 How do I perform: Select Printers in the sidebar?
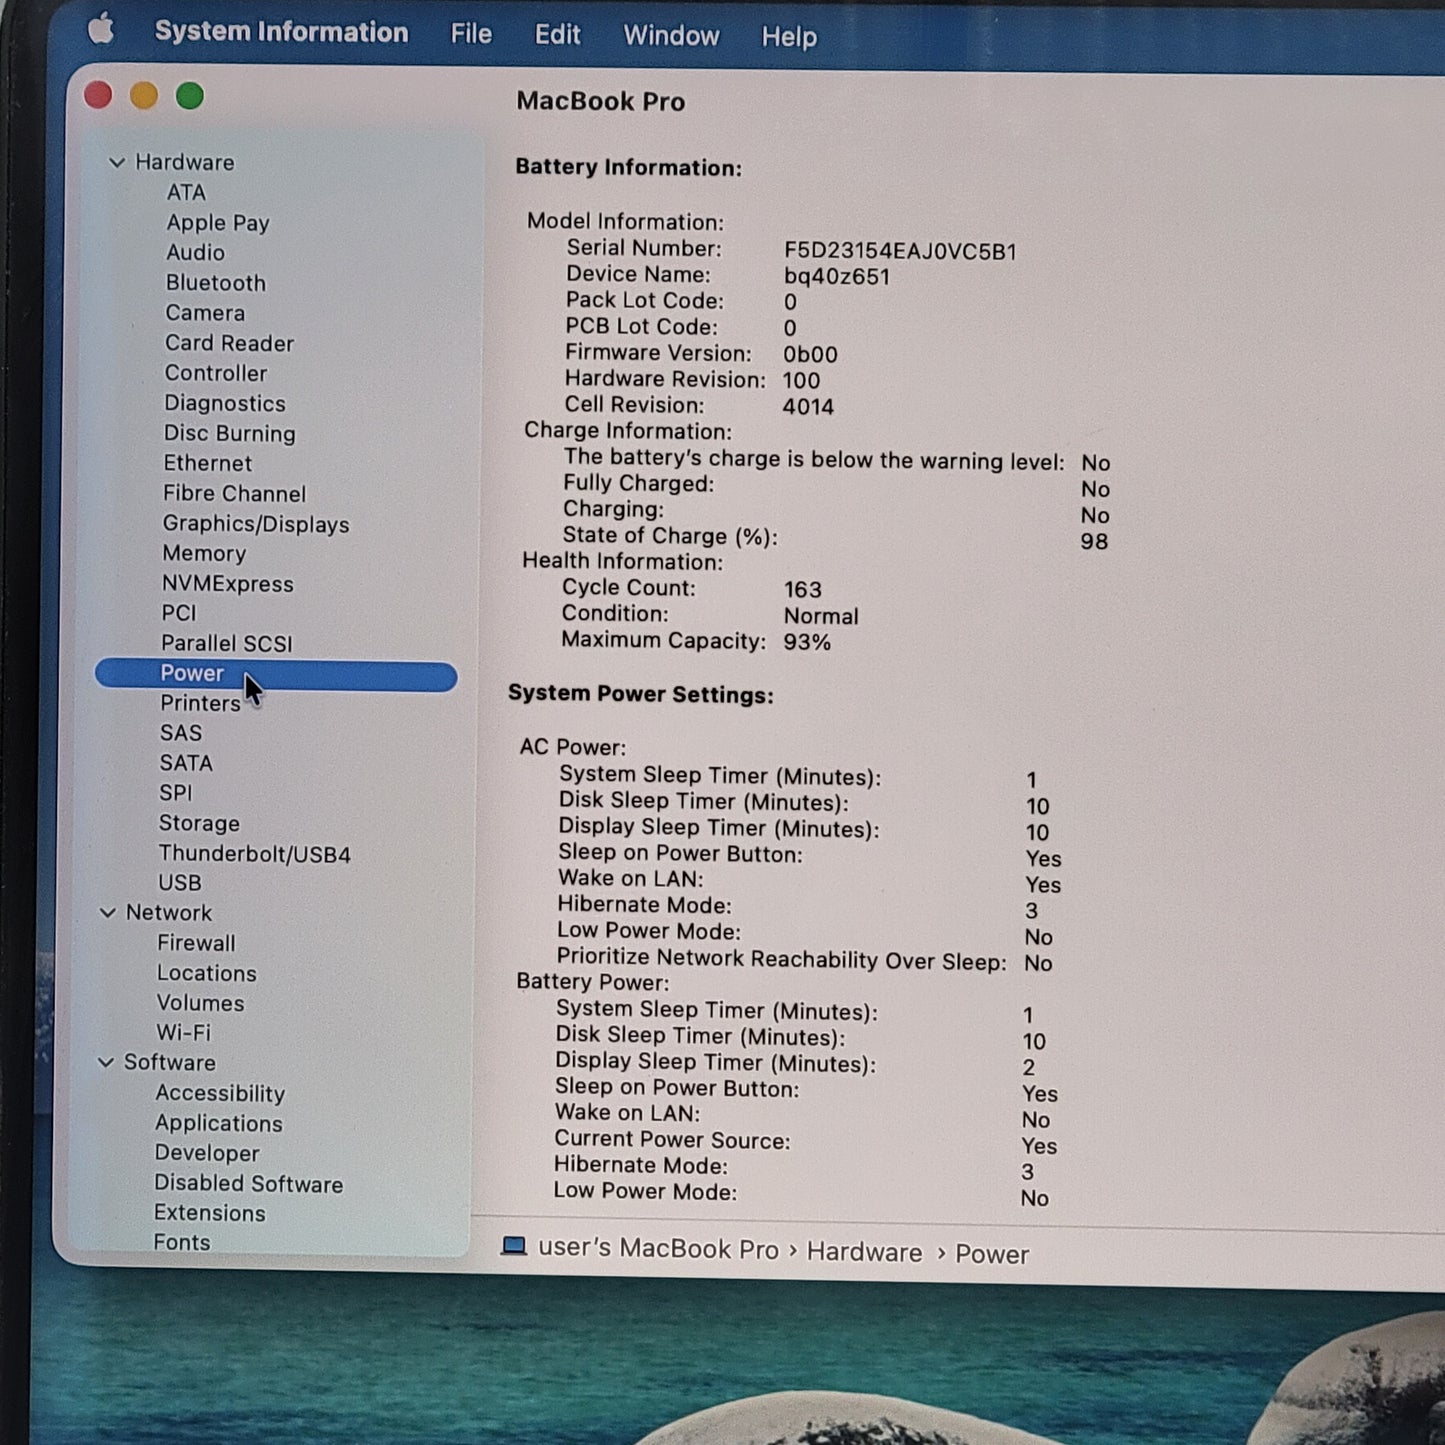pos(200,703)
